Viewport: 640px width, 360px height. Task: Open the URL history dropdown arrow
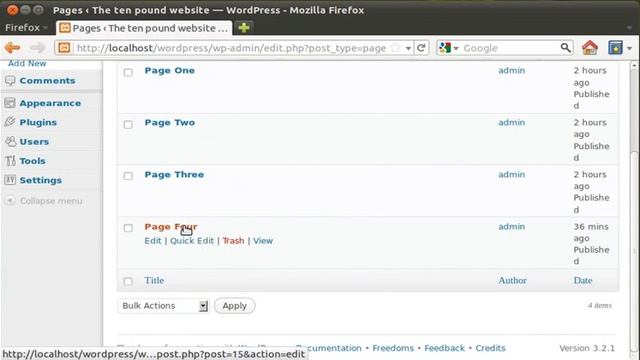point(408,48)
